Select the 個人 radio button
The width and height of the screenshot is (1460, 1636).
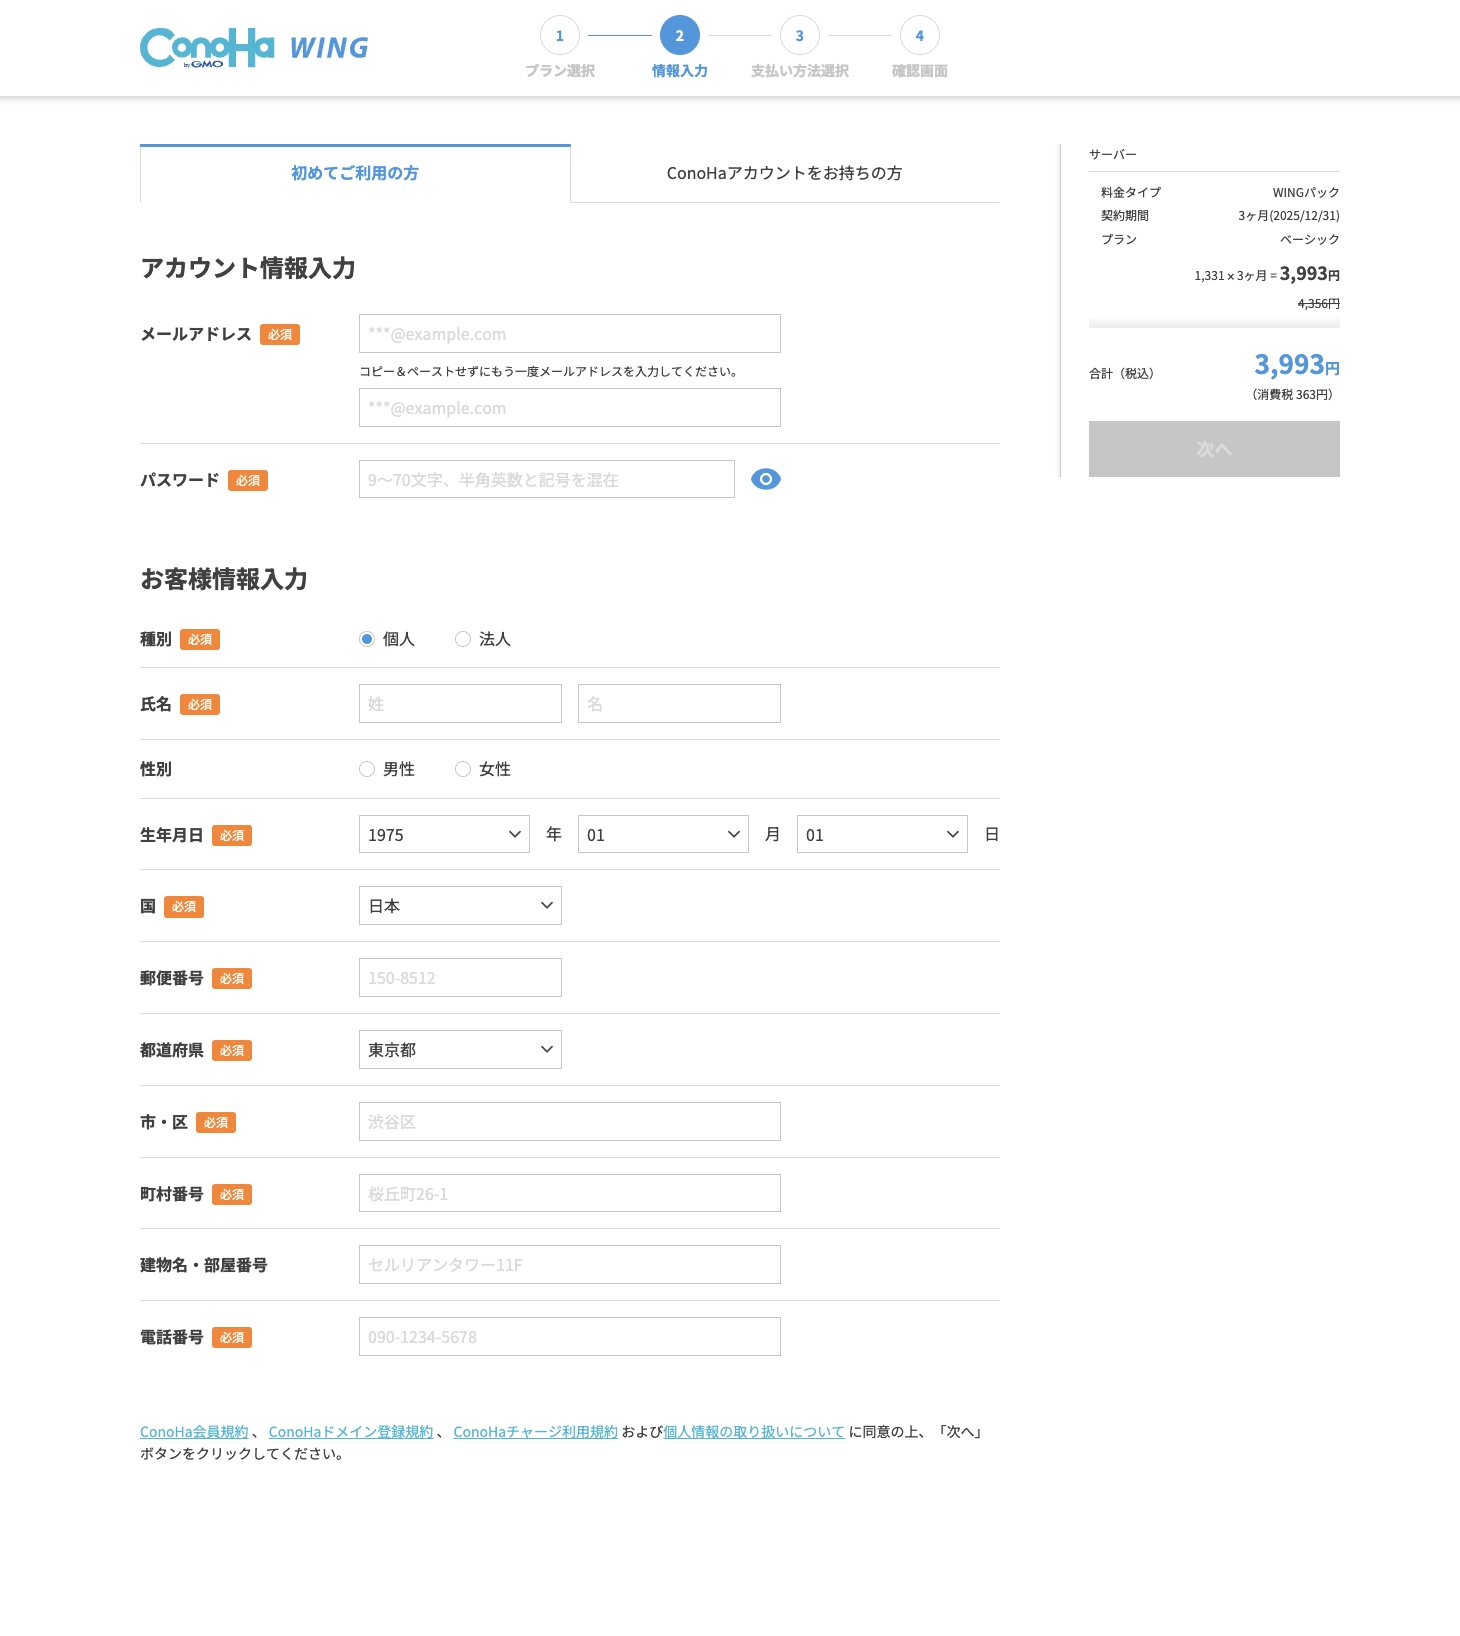(367, 639)
